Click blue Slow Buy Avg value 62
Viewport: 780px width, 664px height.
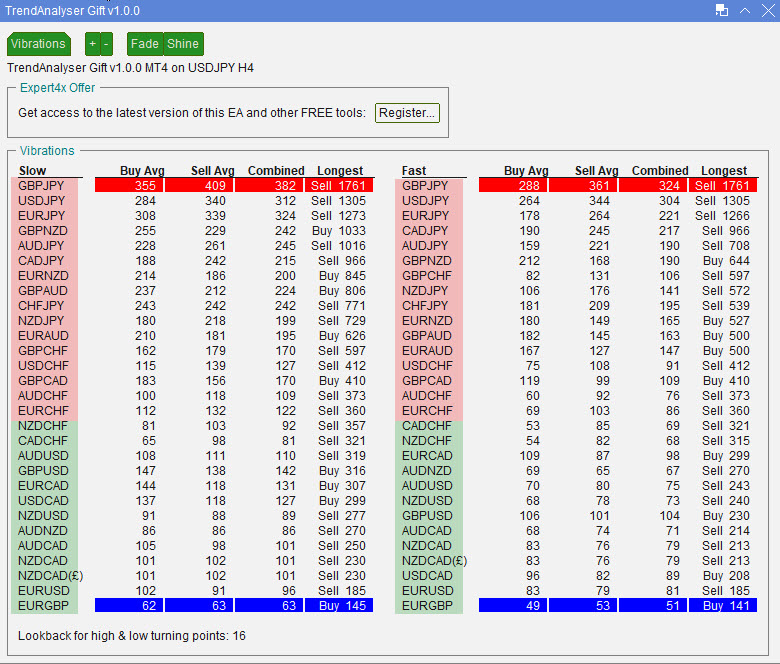tap(129, 606)
